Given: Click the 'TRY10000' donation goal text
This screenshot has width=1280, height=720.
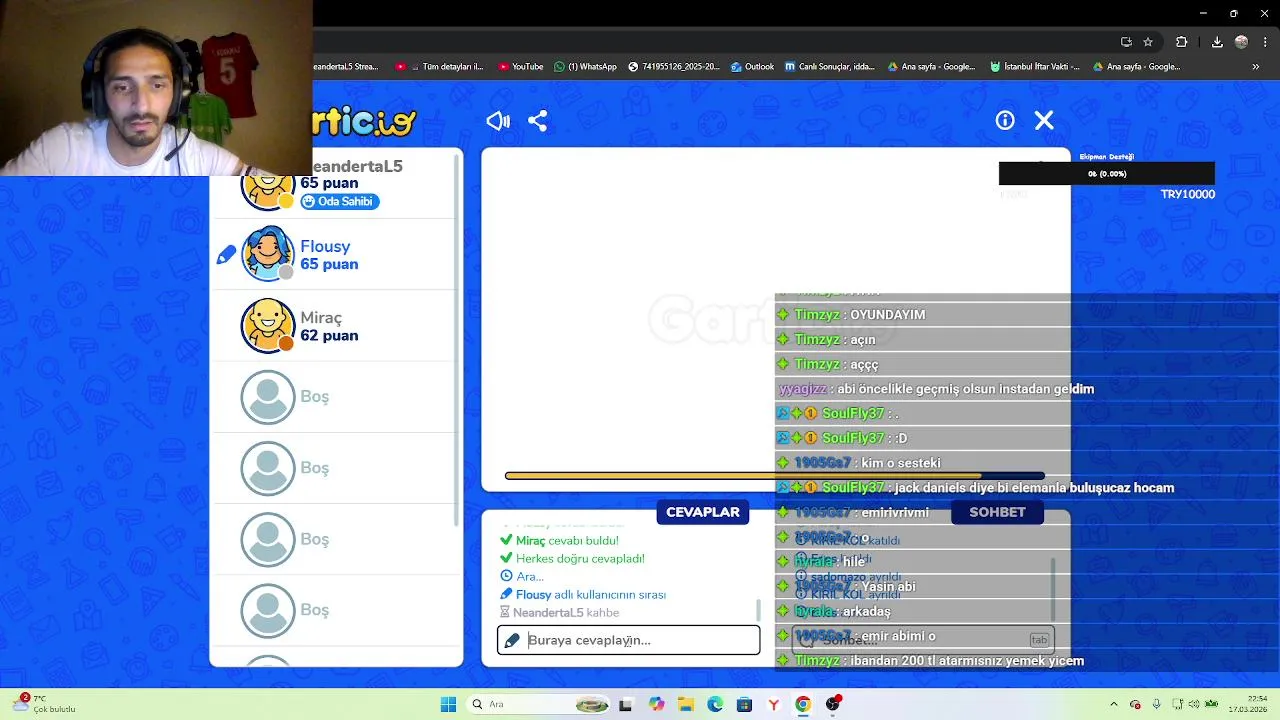Looking at the screenshot, I should (1188, 194).
